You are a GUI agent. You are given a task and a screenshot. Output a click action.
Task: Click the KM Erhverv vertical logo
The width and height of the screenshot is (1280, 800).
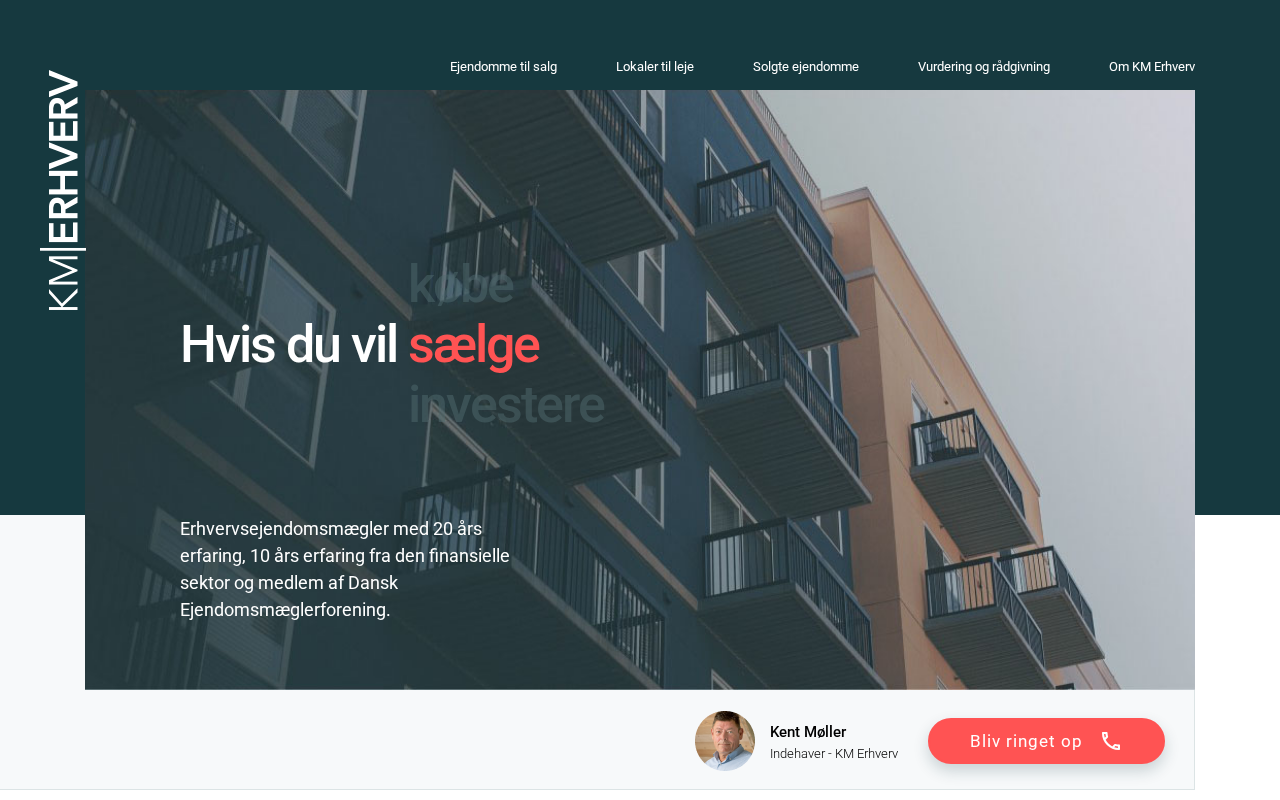pos(63,191)
